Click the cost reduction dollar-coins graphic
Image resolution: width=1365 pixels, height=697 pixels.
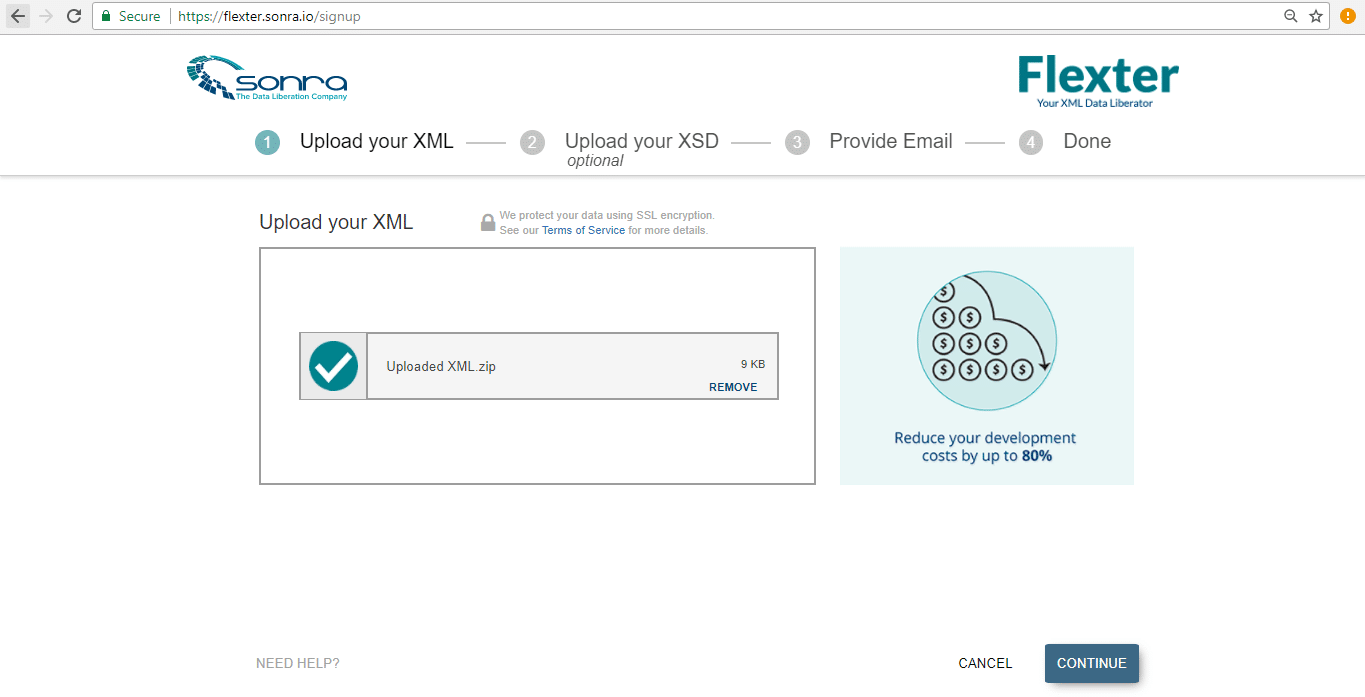[987, 341]
